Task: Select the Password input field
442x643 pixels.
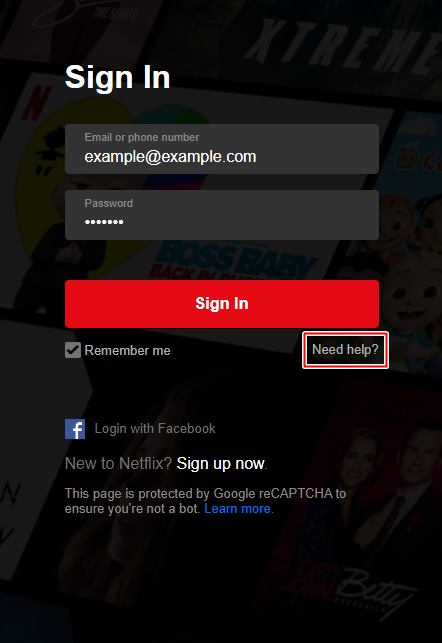Action: [222, 215]
